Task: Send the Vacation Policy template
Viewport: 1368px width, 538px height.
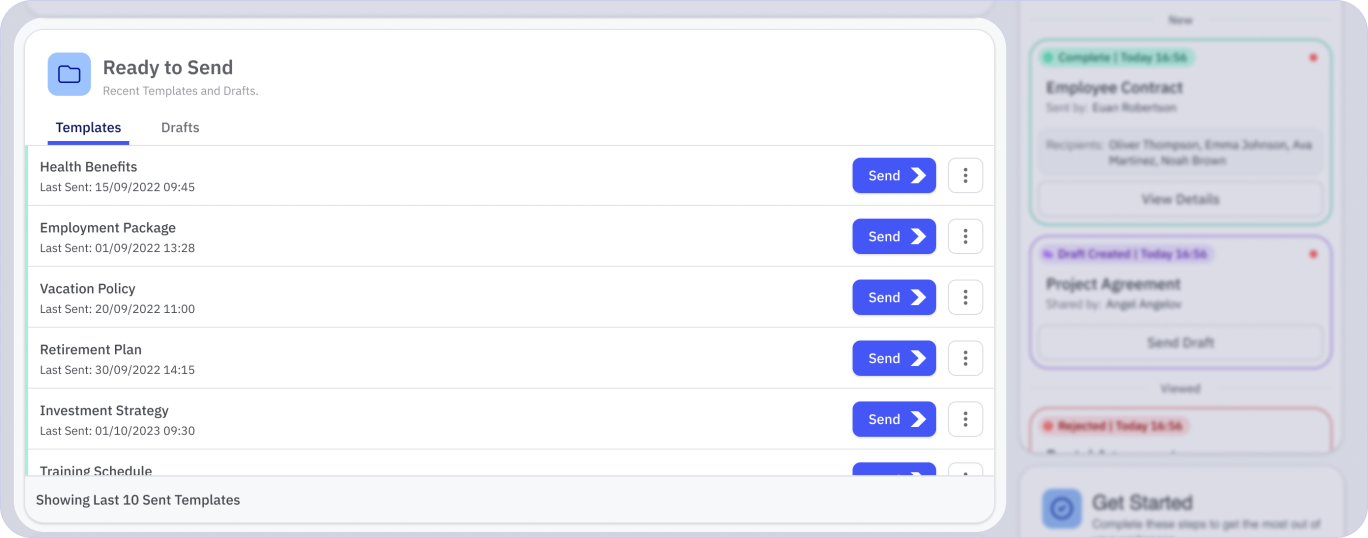Action: click(x=894, y=298)
